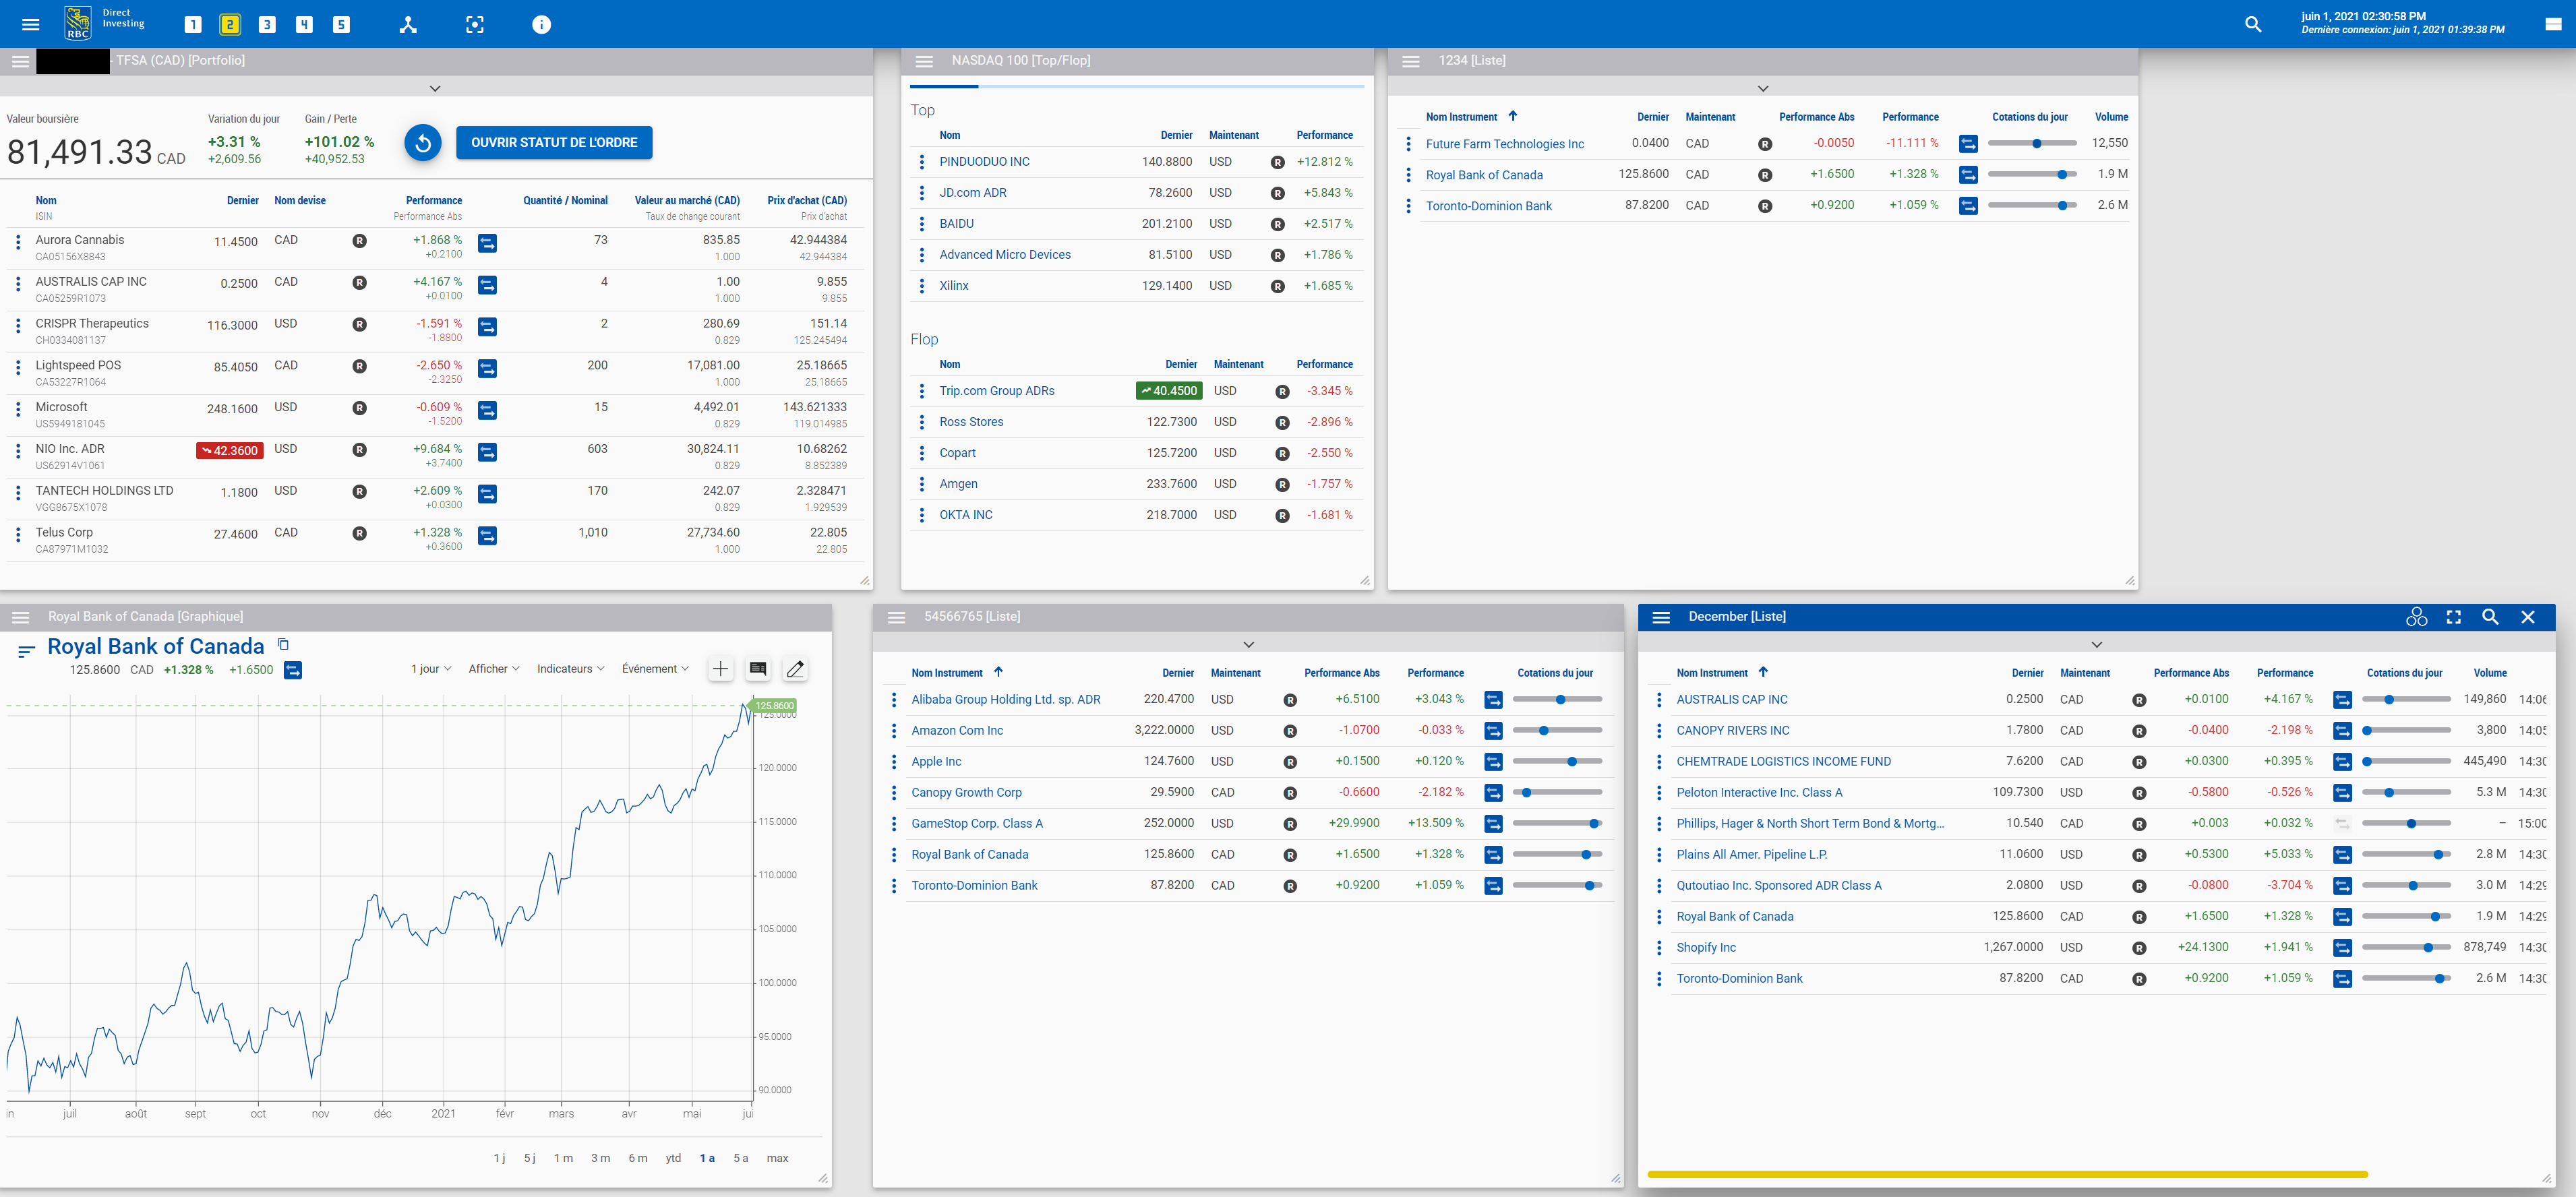The height and width of the screenshot is (1197, 2576).
Task: Click the trade icon under chart title
Action: point(293,670)
